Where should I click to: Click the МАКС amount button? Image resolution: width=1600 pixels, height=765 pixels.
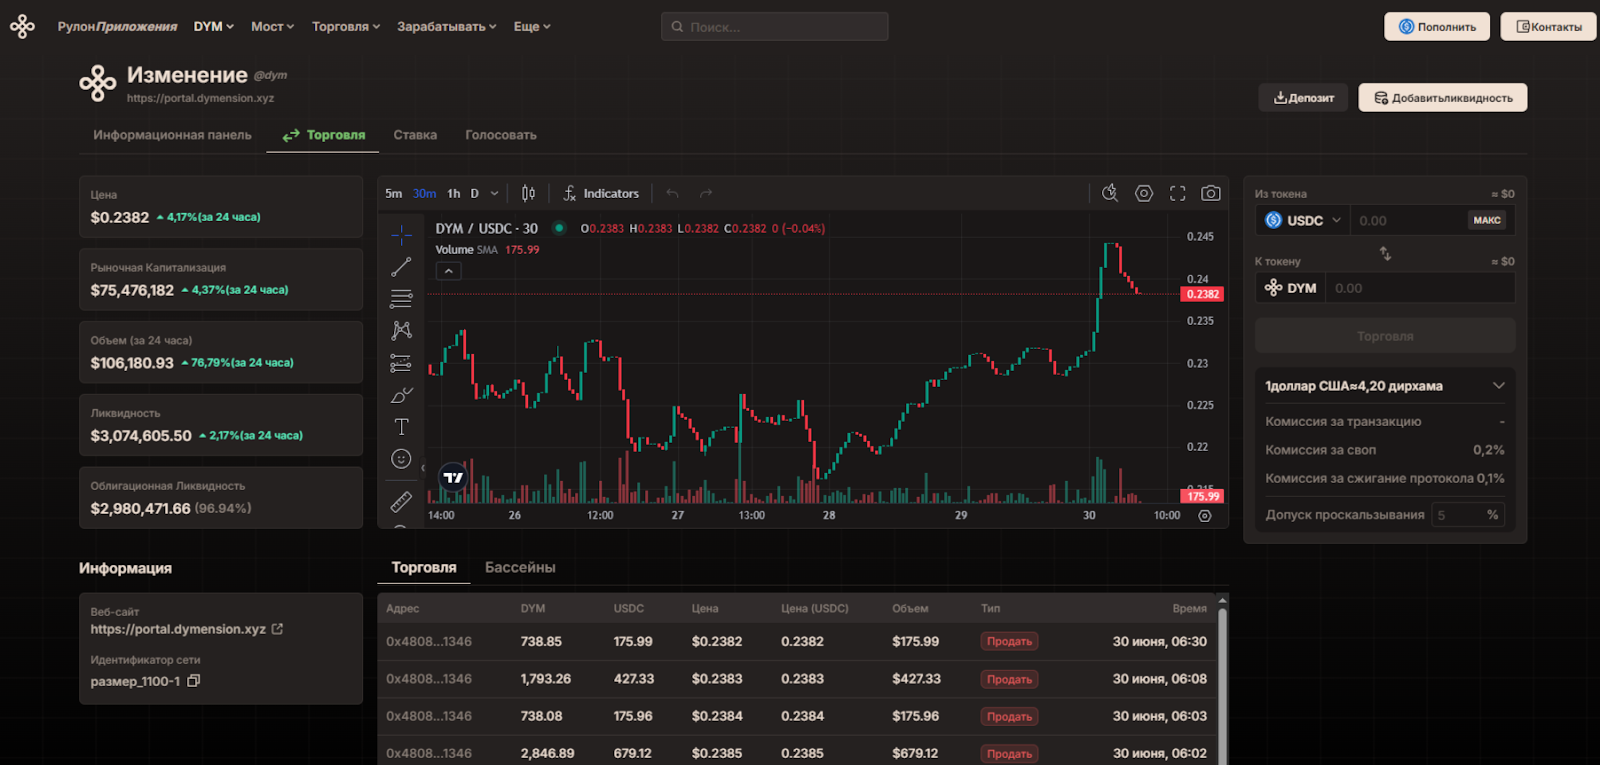click(1487, 220)
